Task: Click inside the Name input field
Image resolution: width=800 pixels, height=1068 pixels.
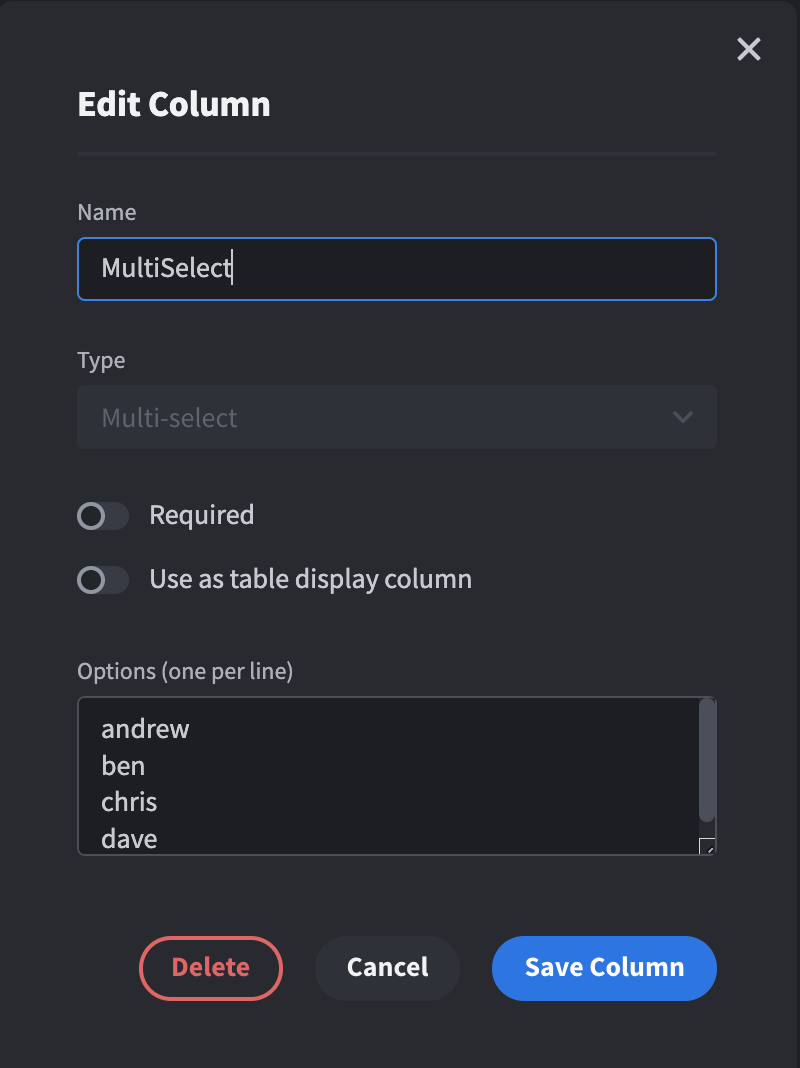Action: point(397,268)
